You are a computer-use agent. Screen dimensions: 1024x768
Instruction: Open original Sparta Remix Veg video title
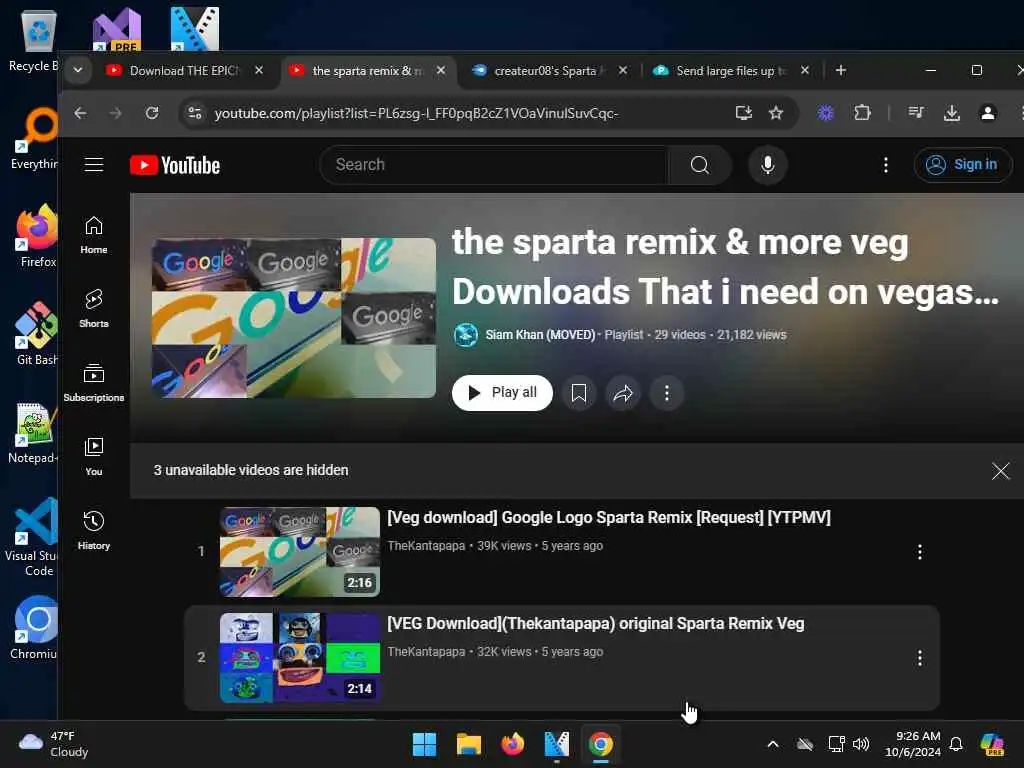(596, 624)
